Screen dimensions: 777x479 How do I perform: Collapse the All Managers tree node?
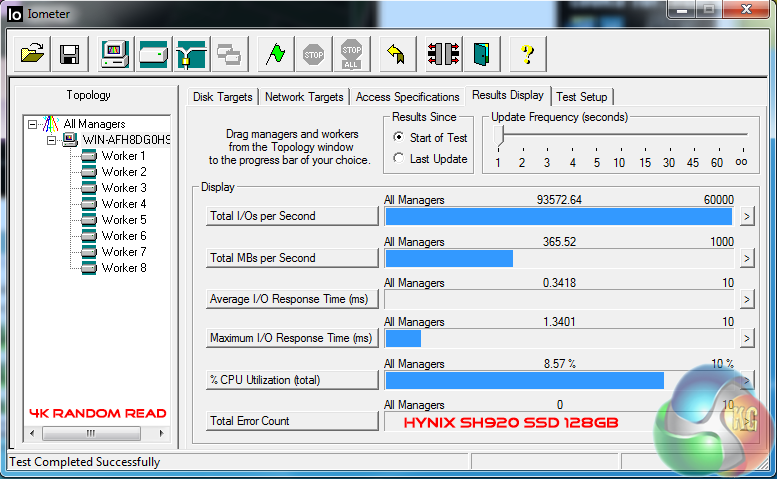[x=32, y=124]
